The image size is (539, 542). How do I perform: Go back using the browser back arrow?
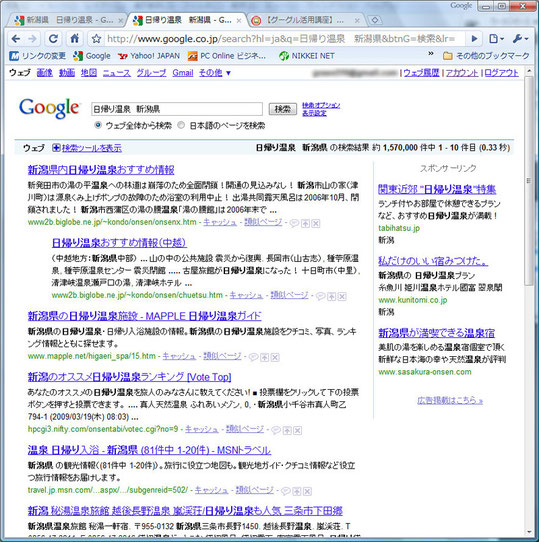(16, 39)
